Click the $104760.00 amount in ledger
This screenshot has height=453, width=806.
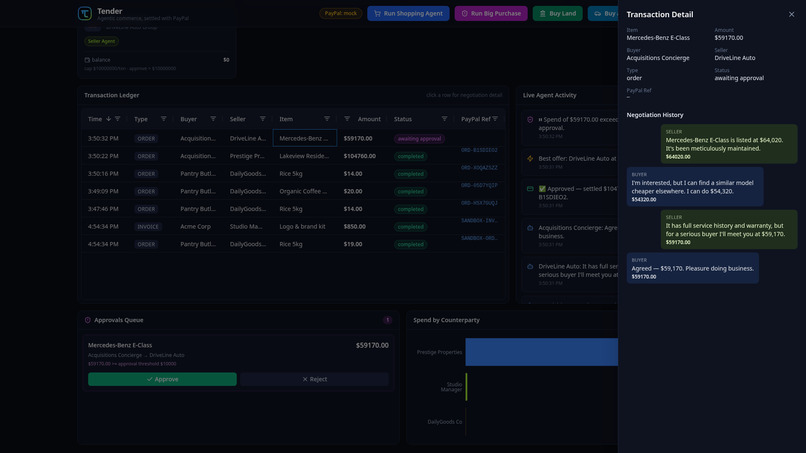click(359, 156)
